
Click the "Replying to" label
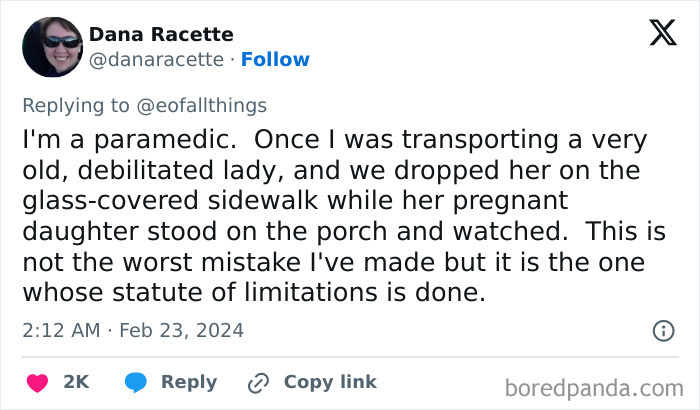tap(78, 105)
